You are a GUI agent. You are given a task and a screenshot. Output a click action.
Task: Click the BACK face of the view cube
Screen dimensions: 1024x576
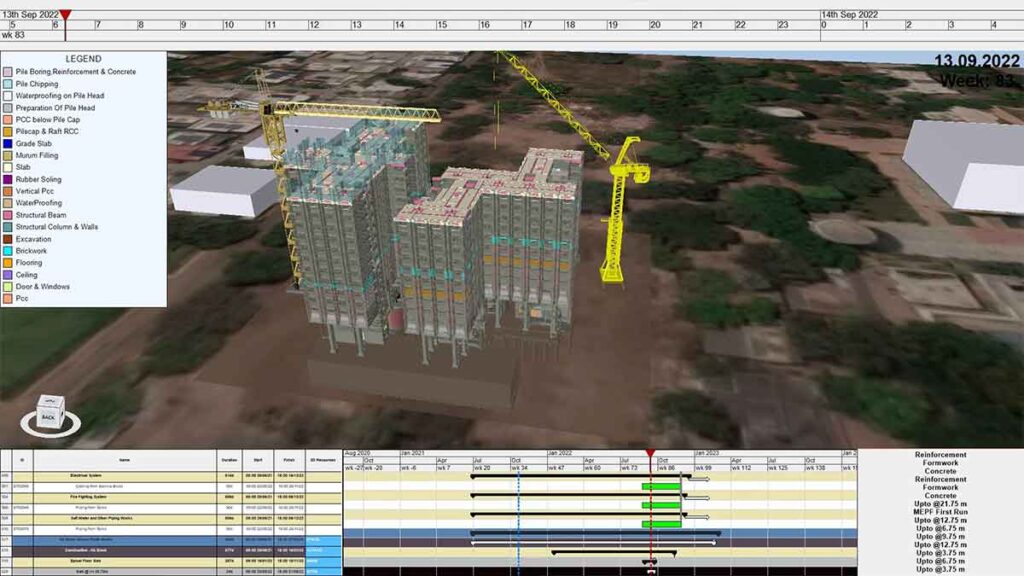click(49, 416)
